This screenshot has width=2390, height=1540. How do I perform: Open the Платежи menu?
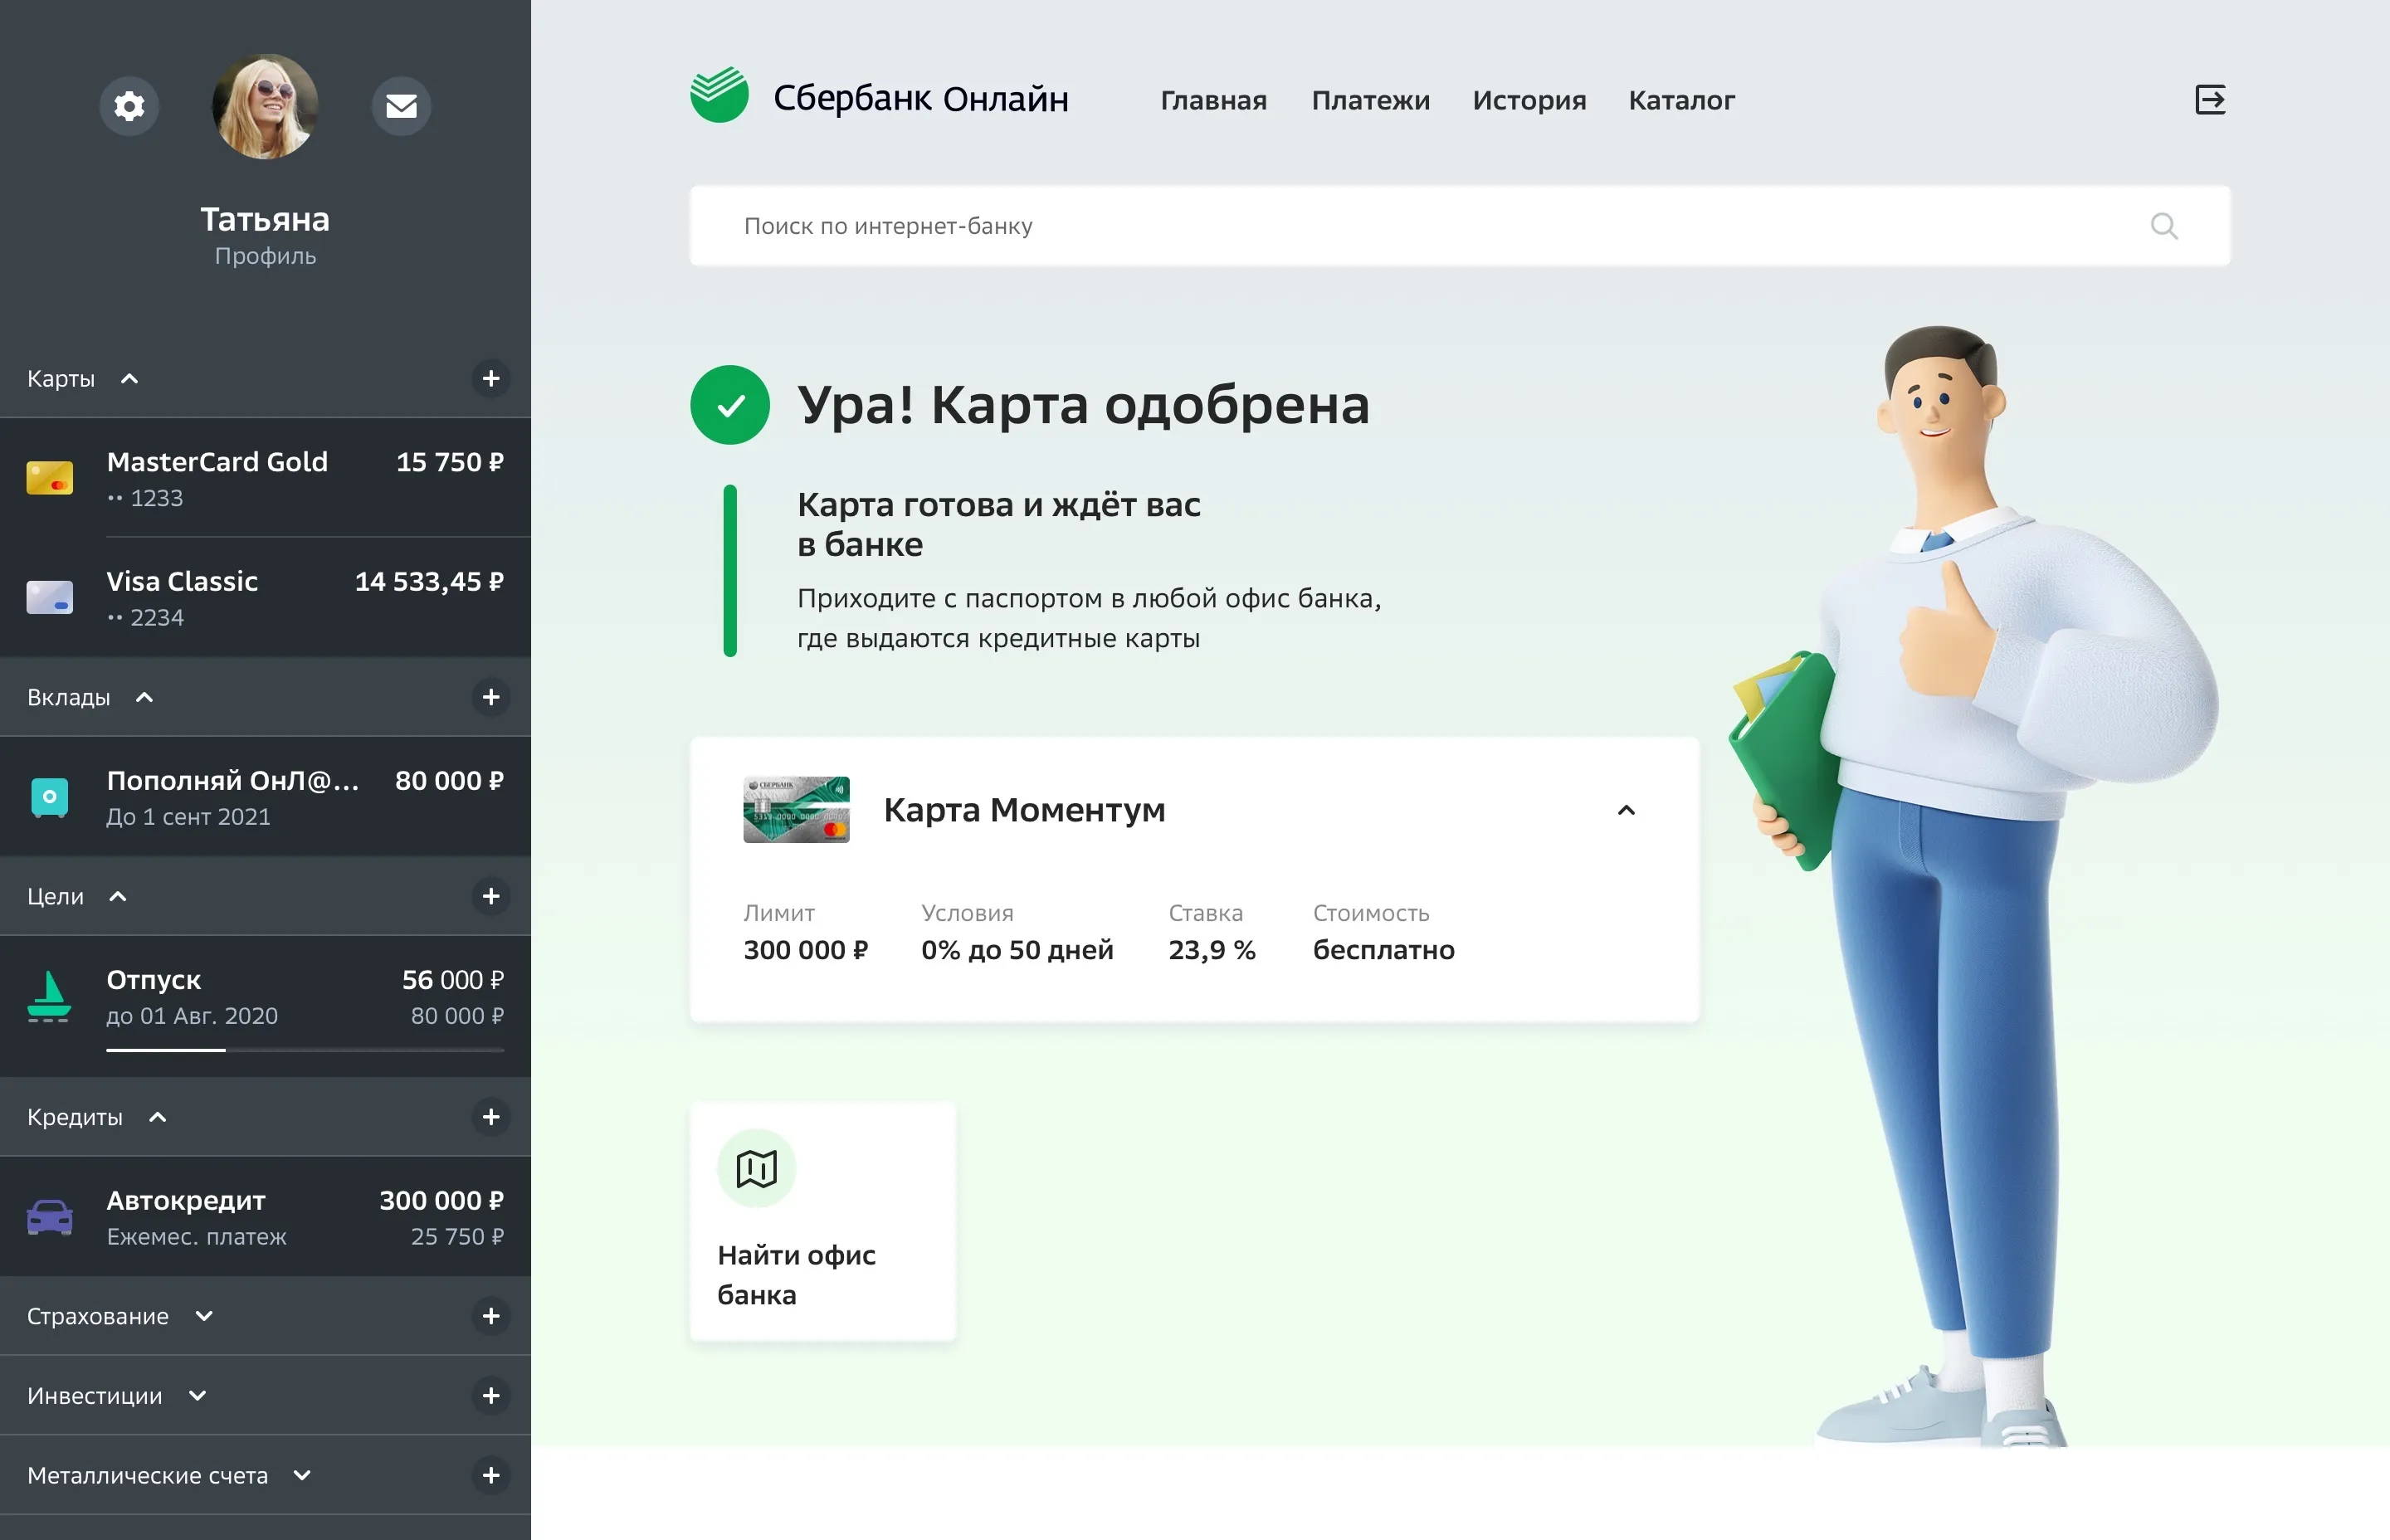(x=1370, y=100)
